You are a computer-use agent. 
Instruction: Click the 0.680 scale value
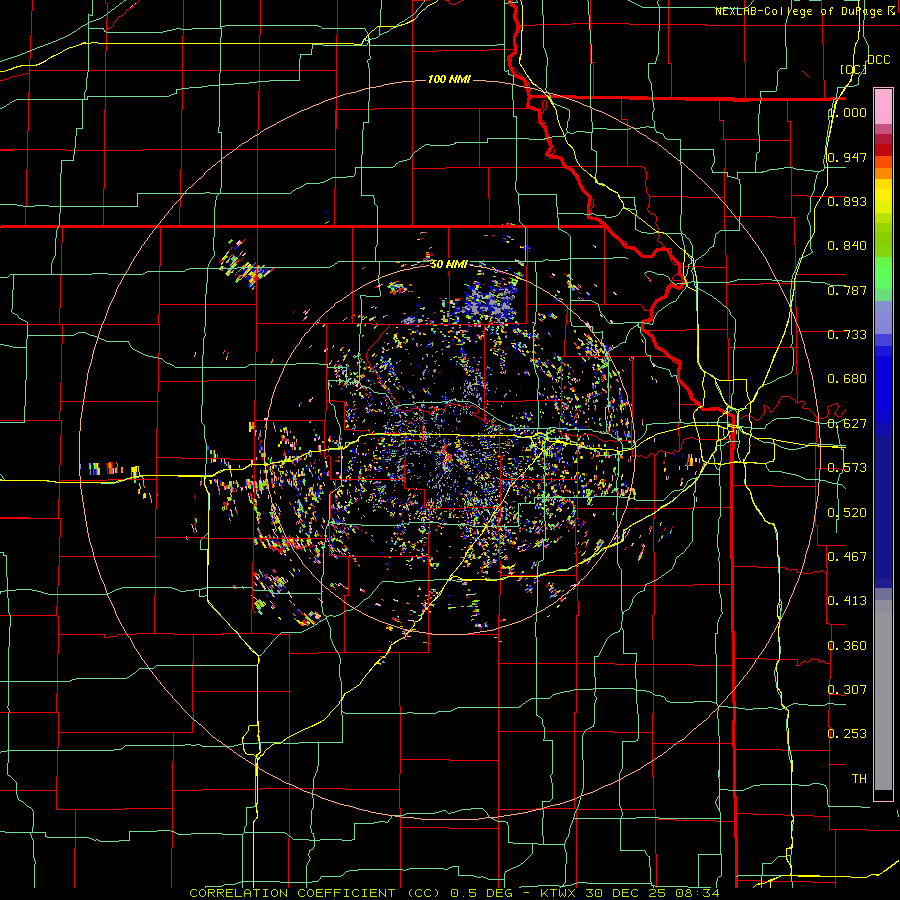click(x=847, y=379)
